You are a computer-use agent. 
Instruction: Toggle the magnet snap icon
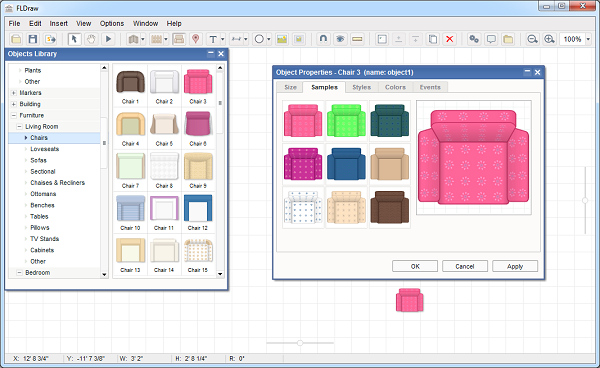click(323, 39)
